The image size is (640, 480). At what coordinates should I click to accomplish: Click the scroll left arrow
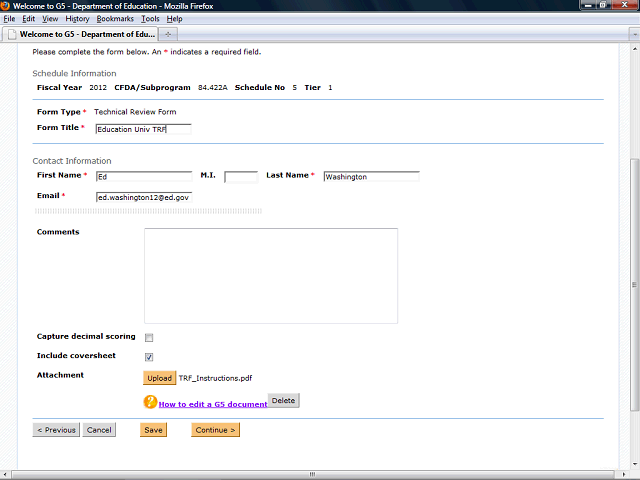[x=4, y=475]
